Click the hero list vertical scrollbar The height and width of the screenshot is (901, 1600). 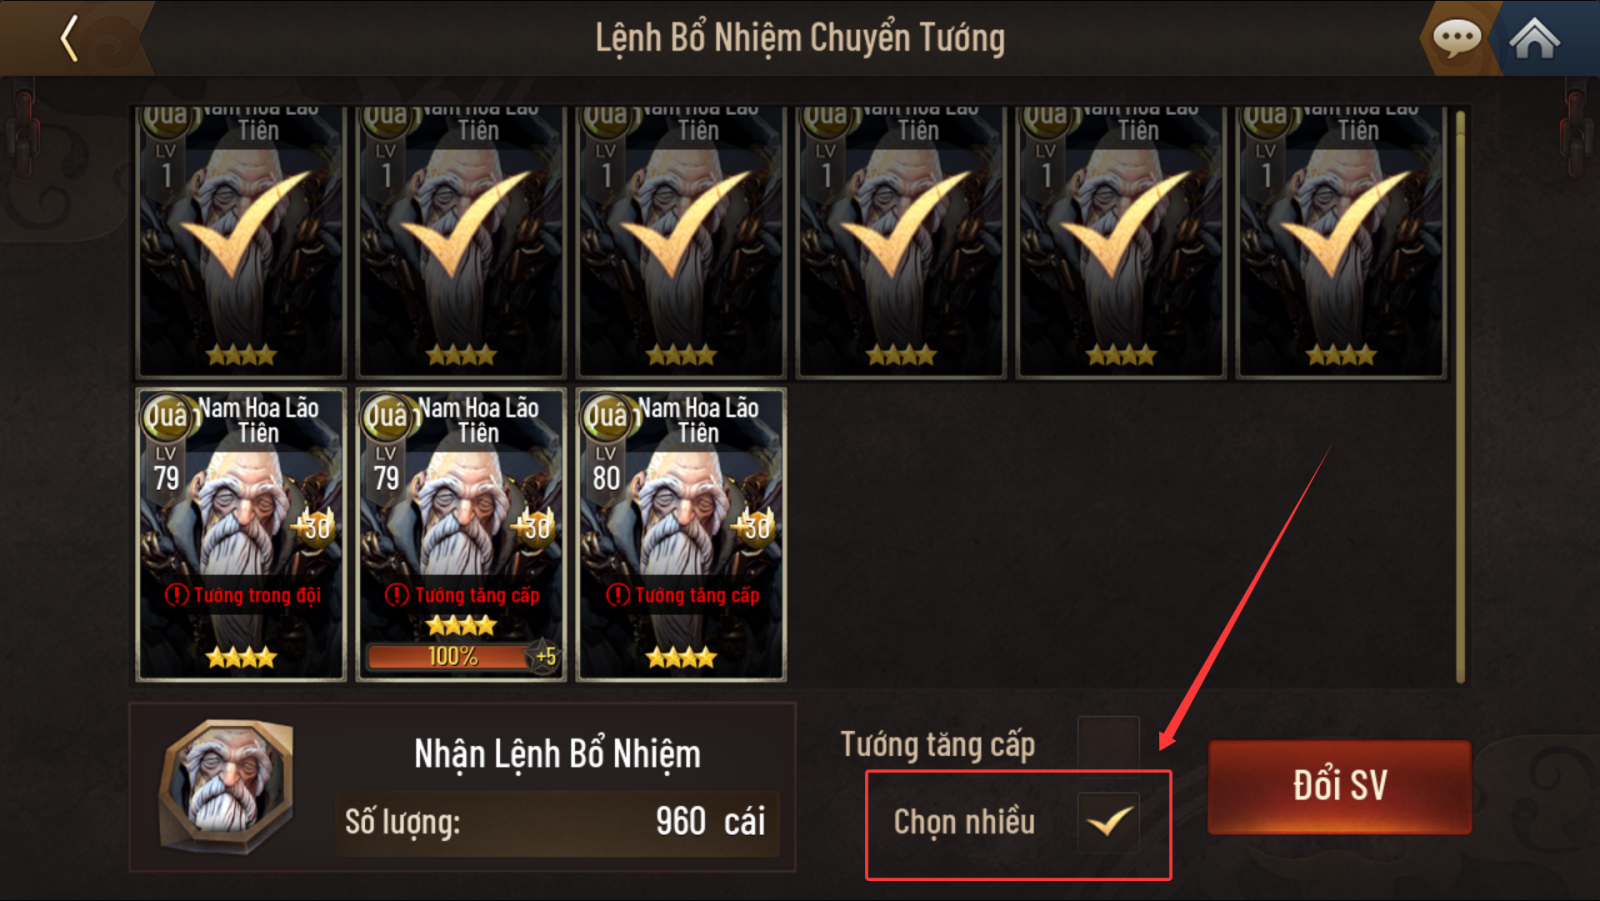[1461, 397]
